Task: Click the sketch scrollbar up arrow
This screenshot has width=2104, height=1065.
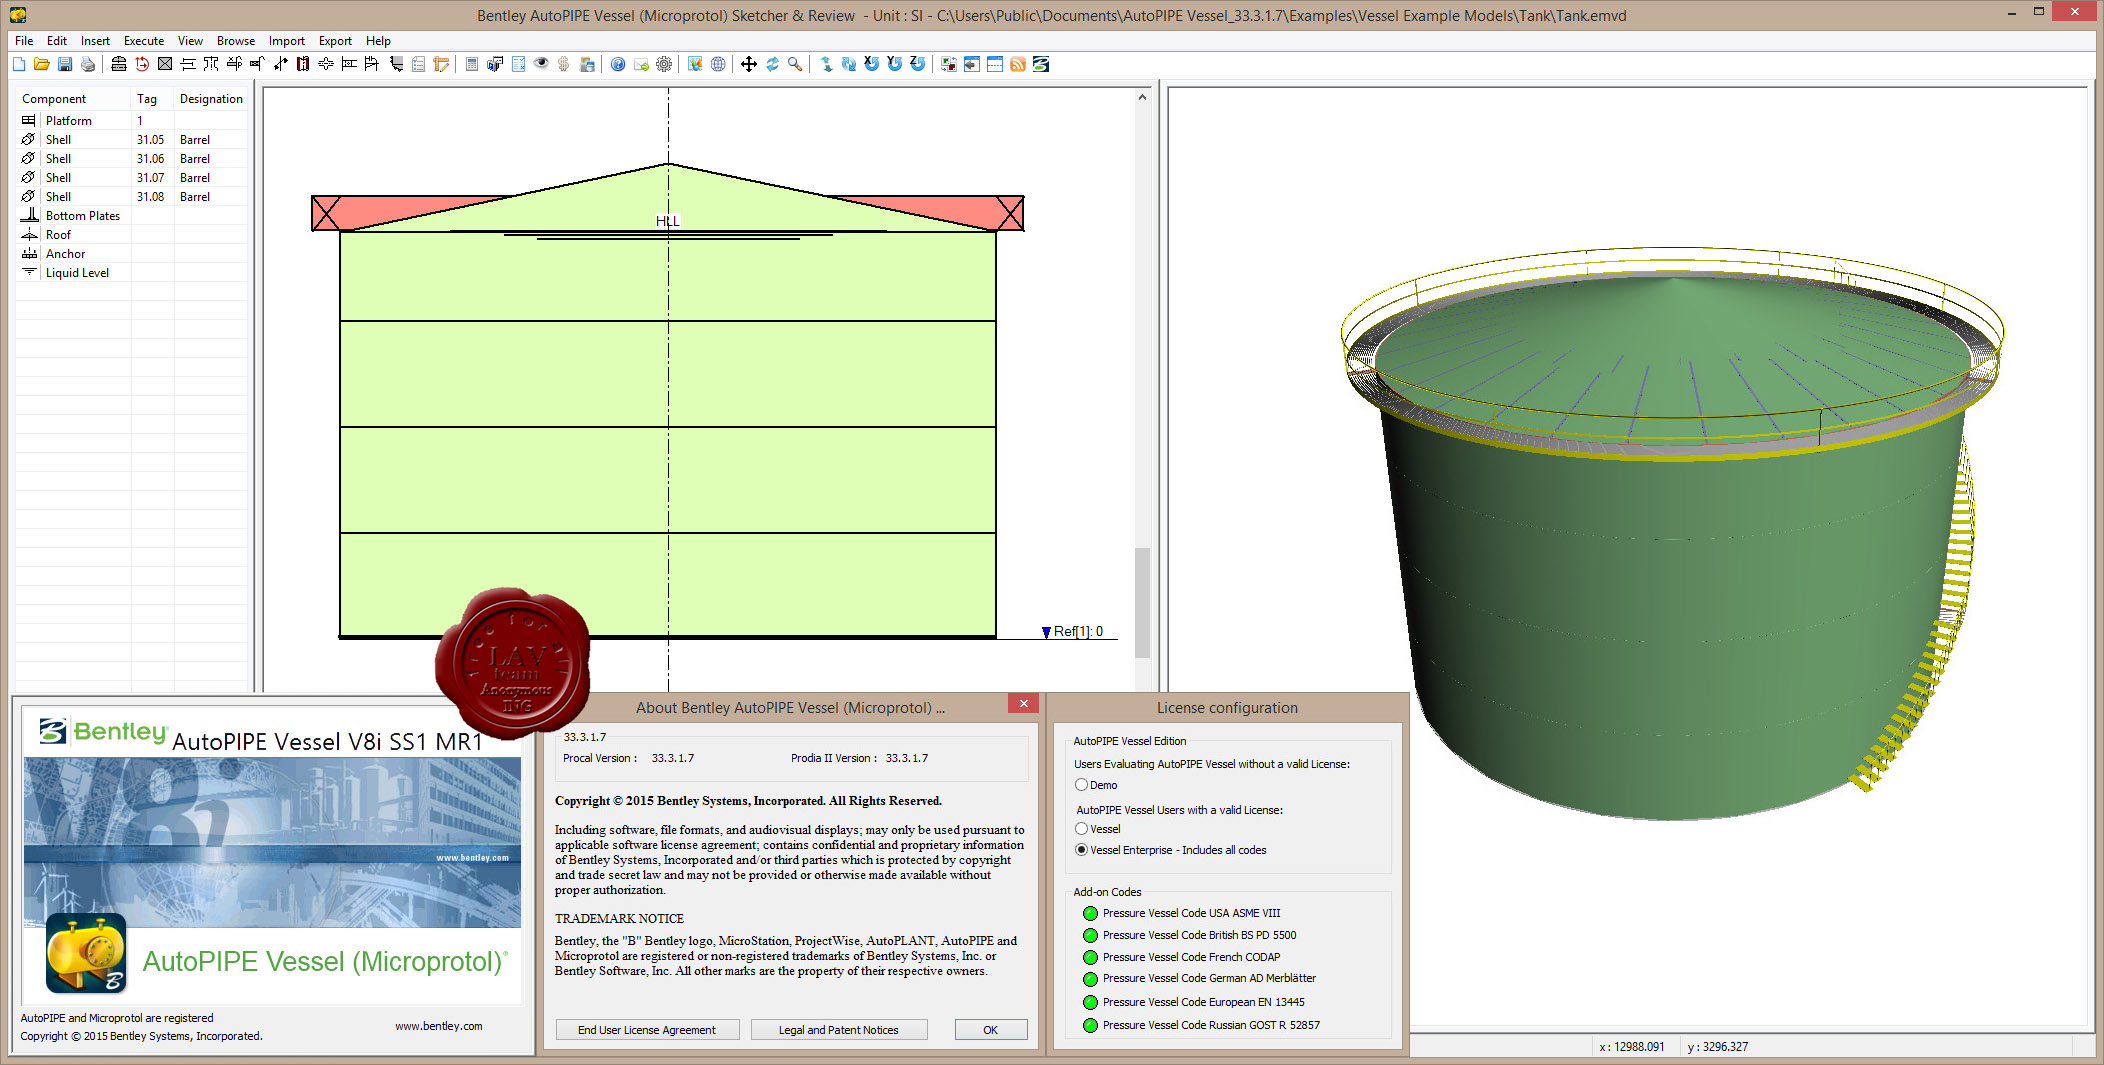Action: click(1142, 97)
